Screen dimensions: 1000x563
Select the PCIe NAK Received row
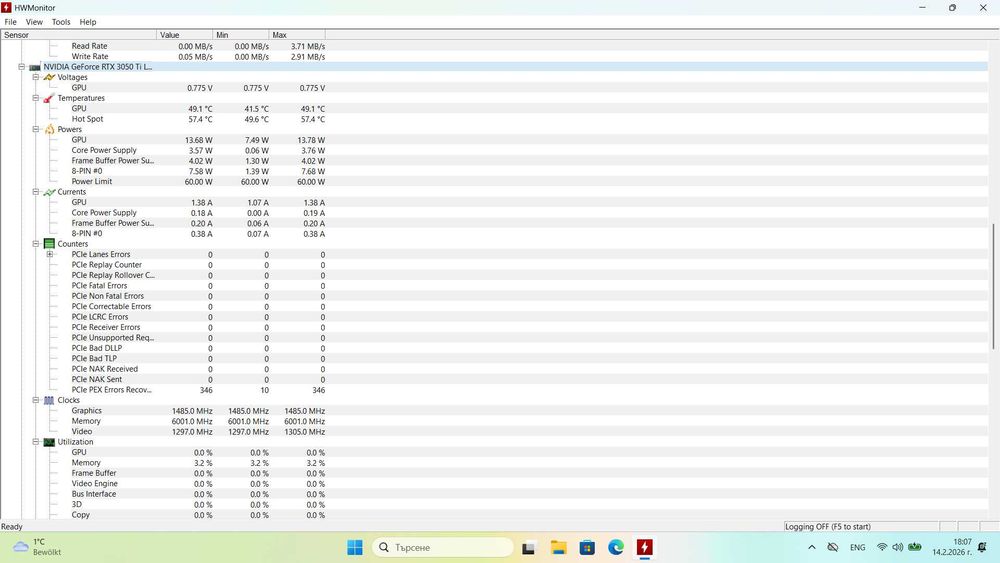tap(494, 369)
